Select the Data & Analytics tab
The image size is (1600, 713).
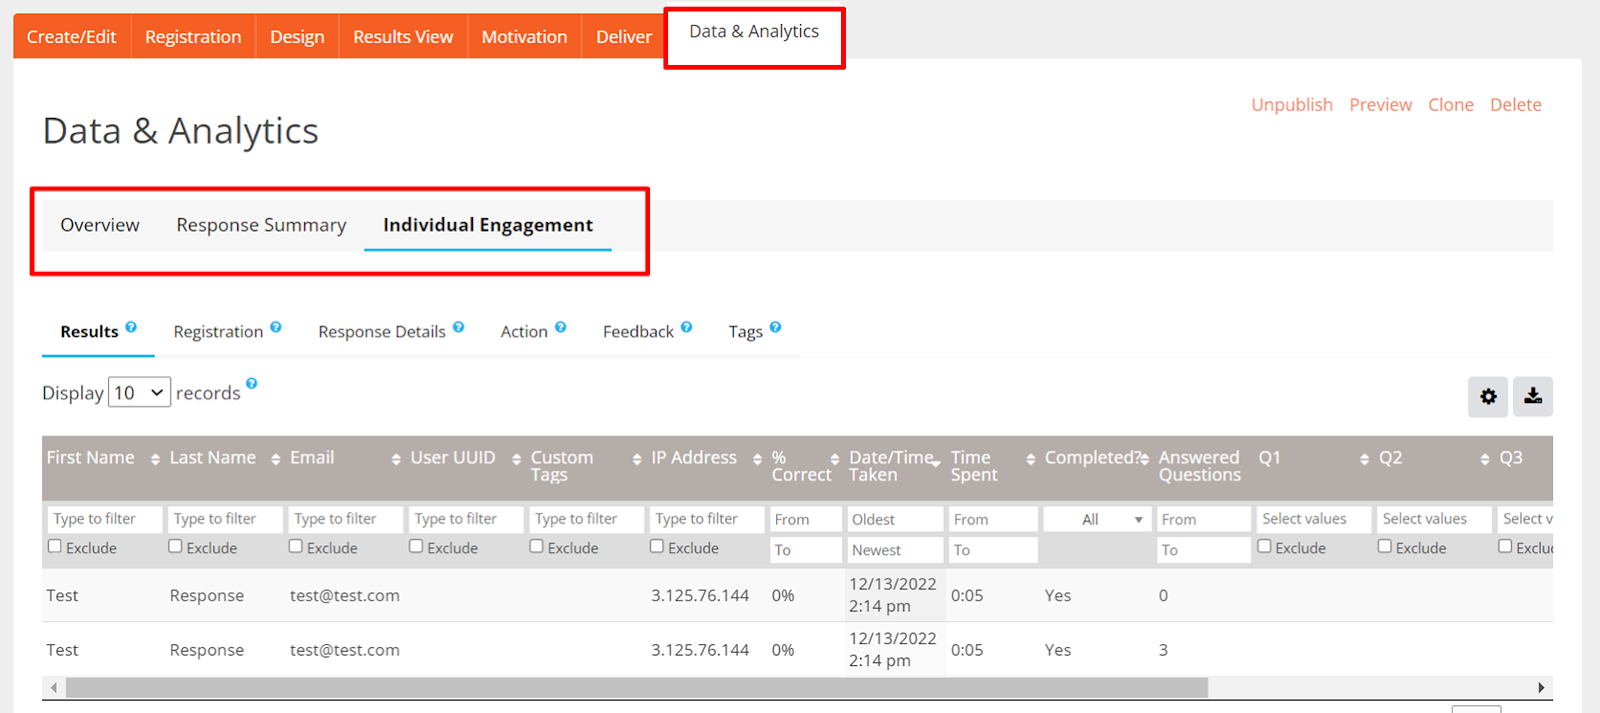click(754, 32)
